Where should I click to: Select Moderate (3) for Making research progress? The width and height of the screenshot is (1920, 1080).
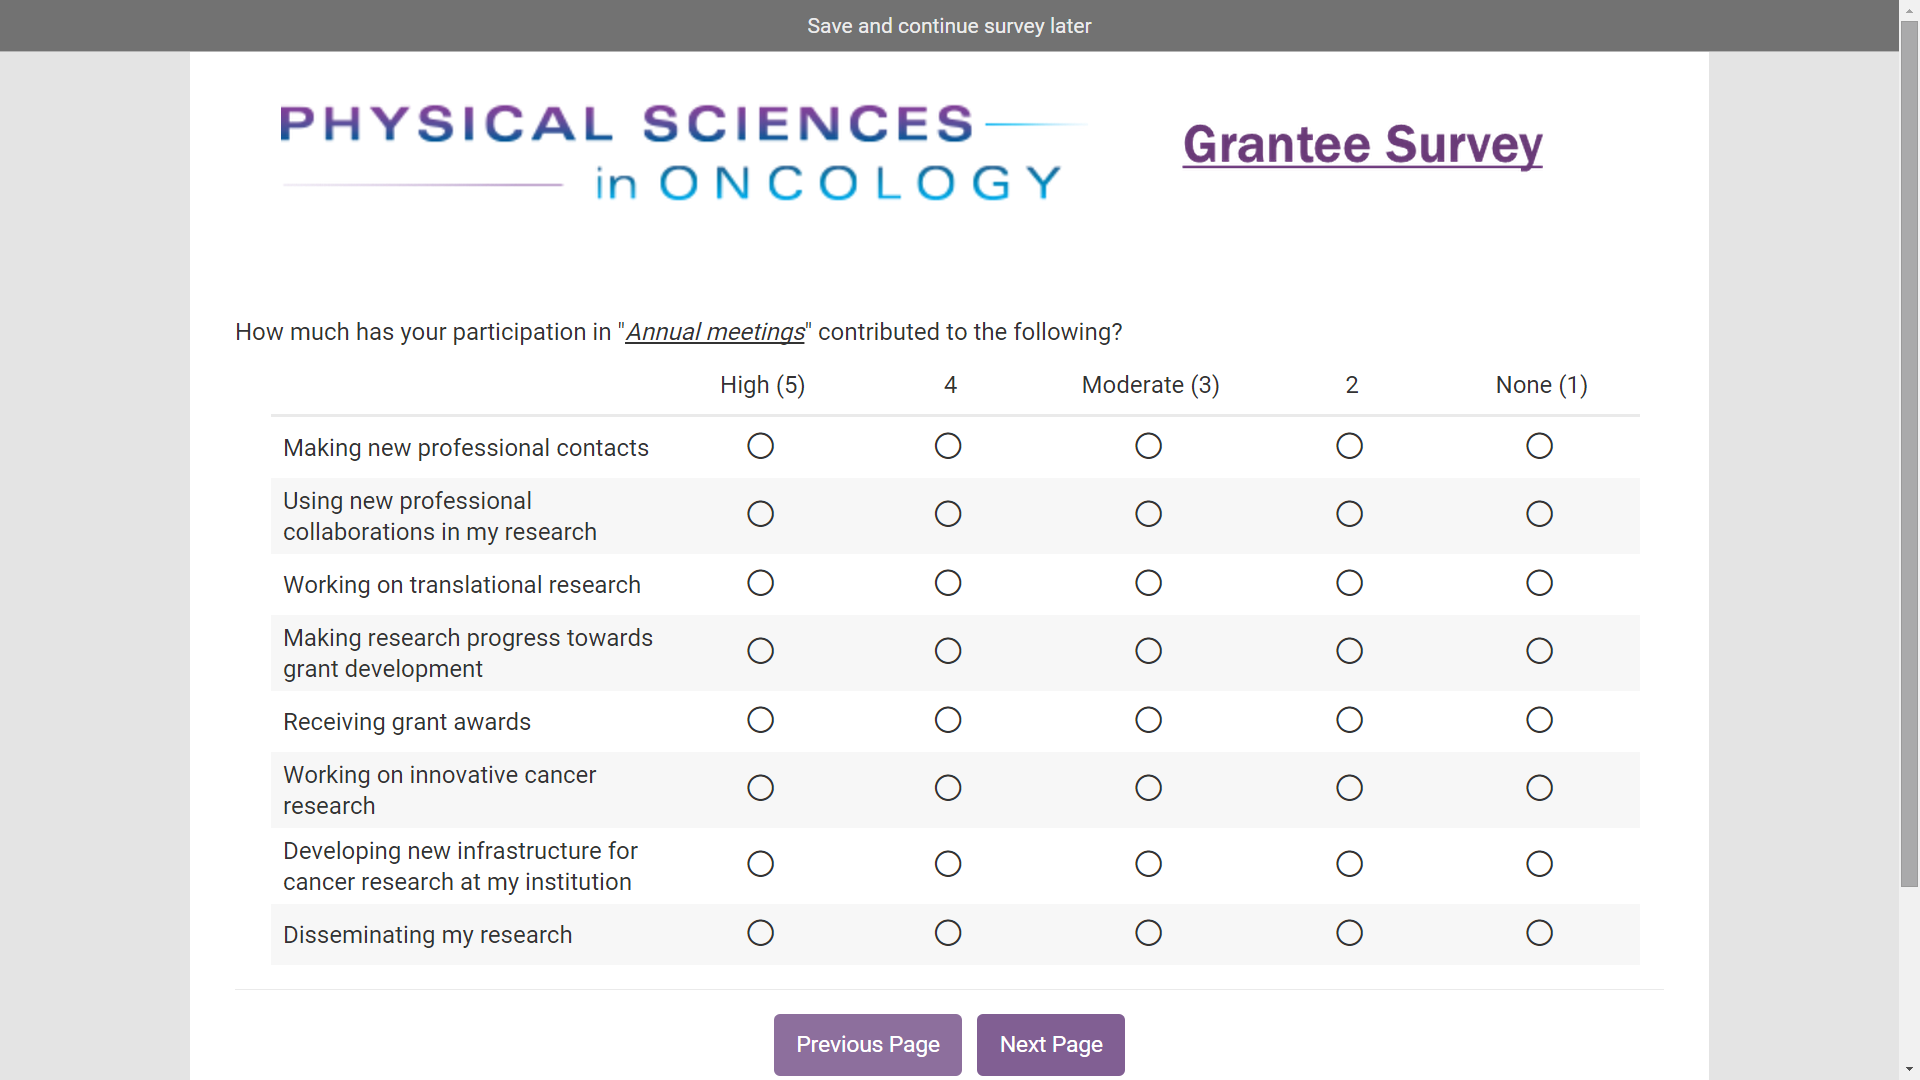1148,651
